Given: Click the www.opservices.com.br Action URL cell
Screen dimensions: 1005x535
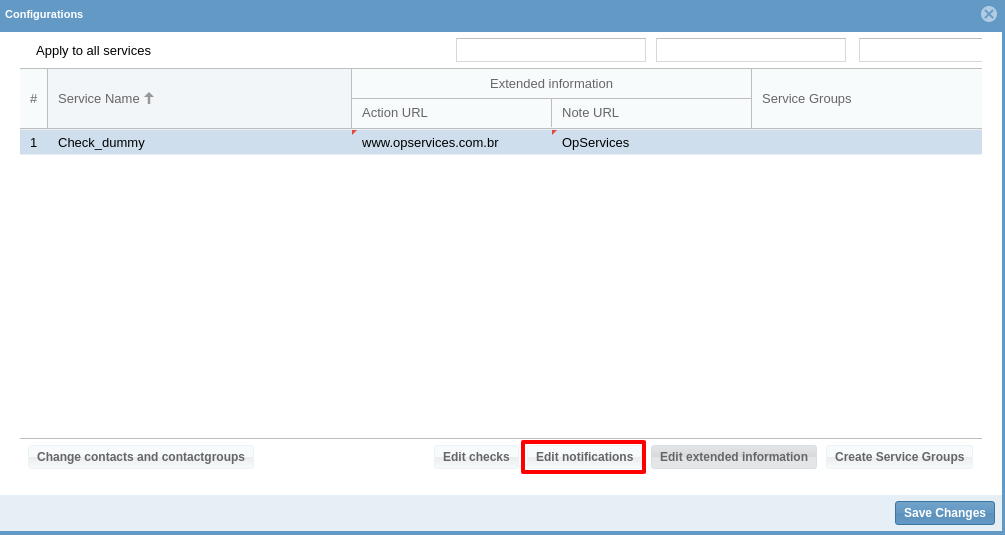Looking at the screenshot, I should (x=430, y=142).
